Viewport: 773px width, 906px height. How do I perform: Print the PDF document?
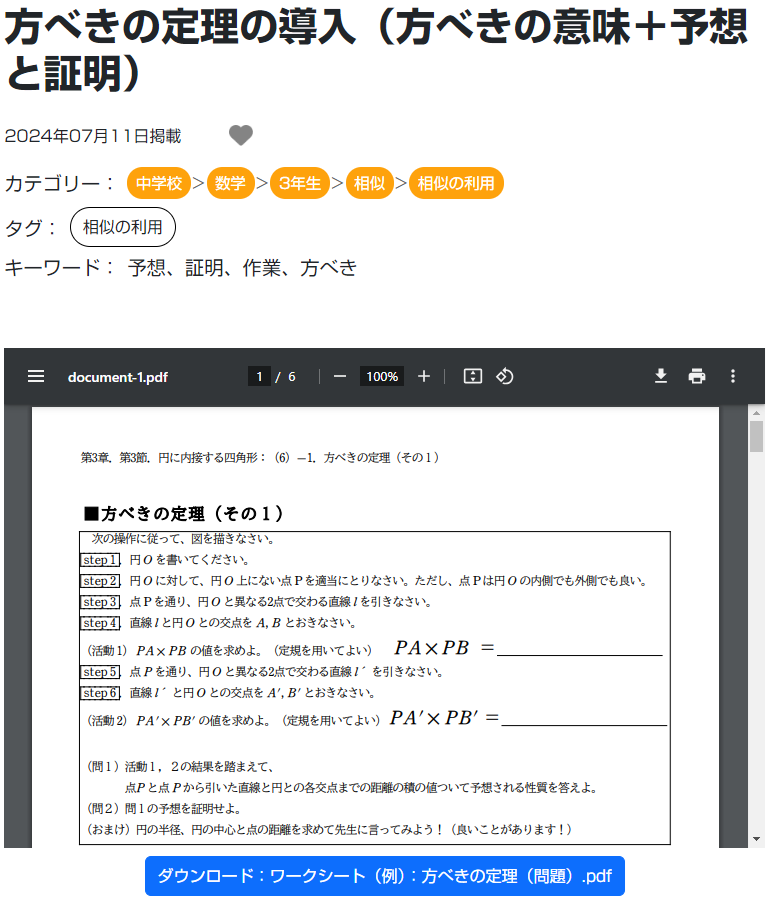tap(697, 377)
